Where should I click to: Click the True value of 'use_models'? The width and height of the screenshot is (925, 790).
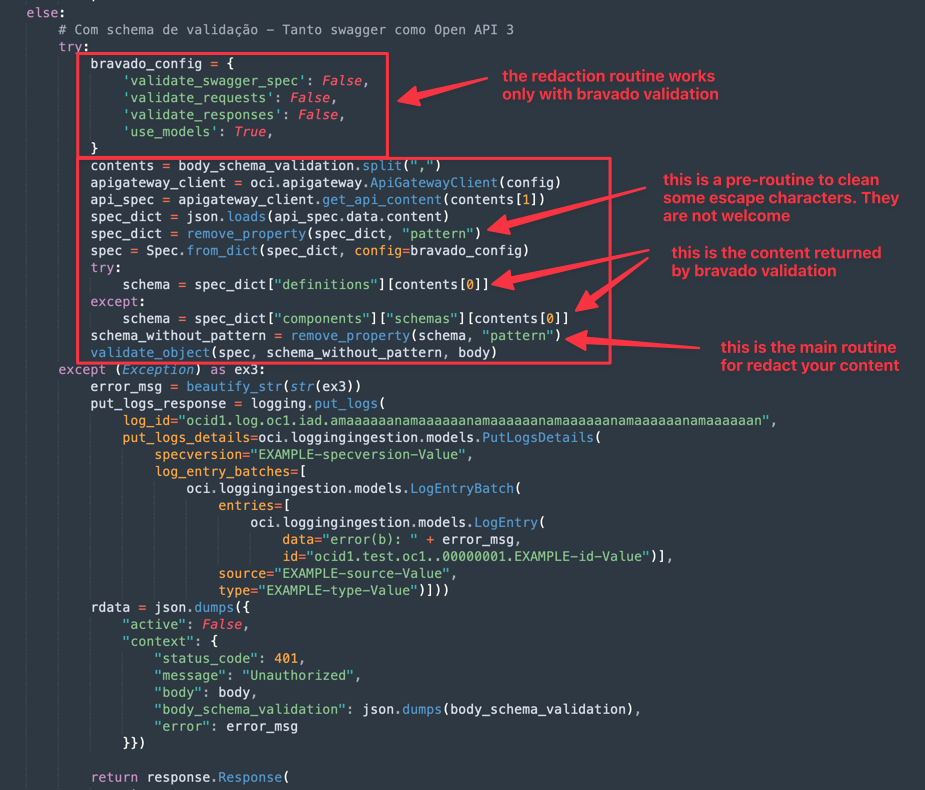point(250,131)
